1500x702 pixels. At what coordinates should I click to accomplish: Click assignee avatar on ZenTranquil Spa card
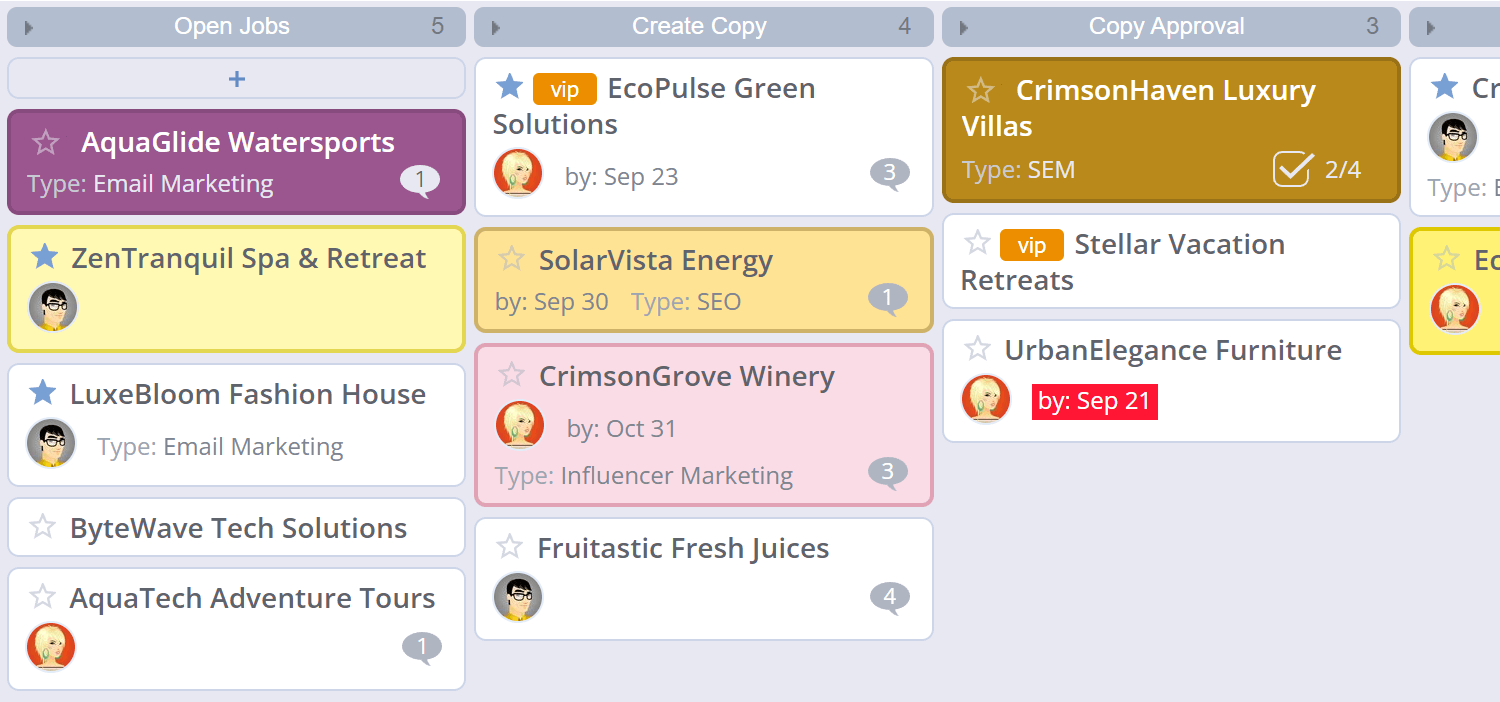52,307
